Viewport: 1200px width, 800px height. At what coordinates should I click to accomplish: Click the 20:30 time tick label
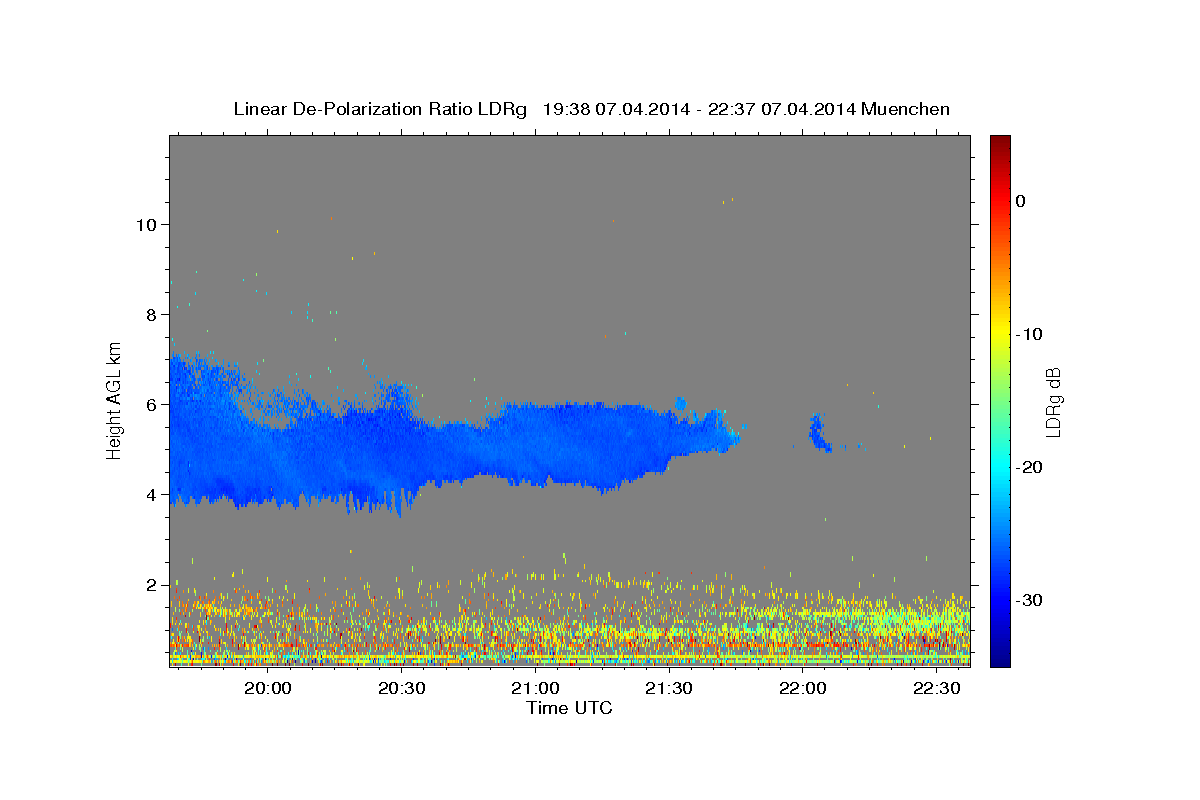point(402,688)
